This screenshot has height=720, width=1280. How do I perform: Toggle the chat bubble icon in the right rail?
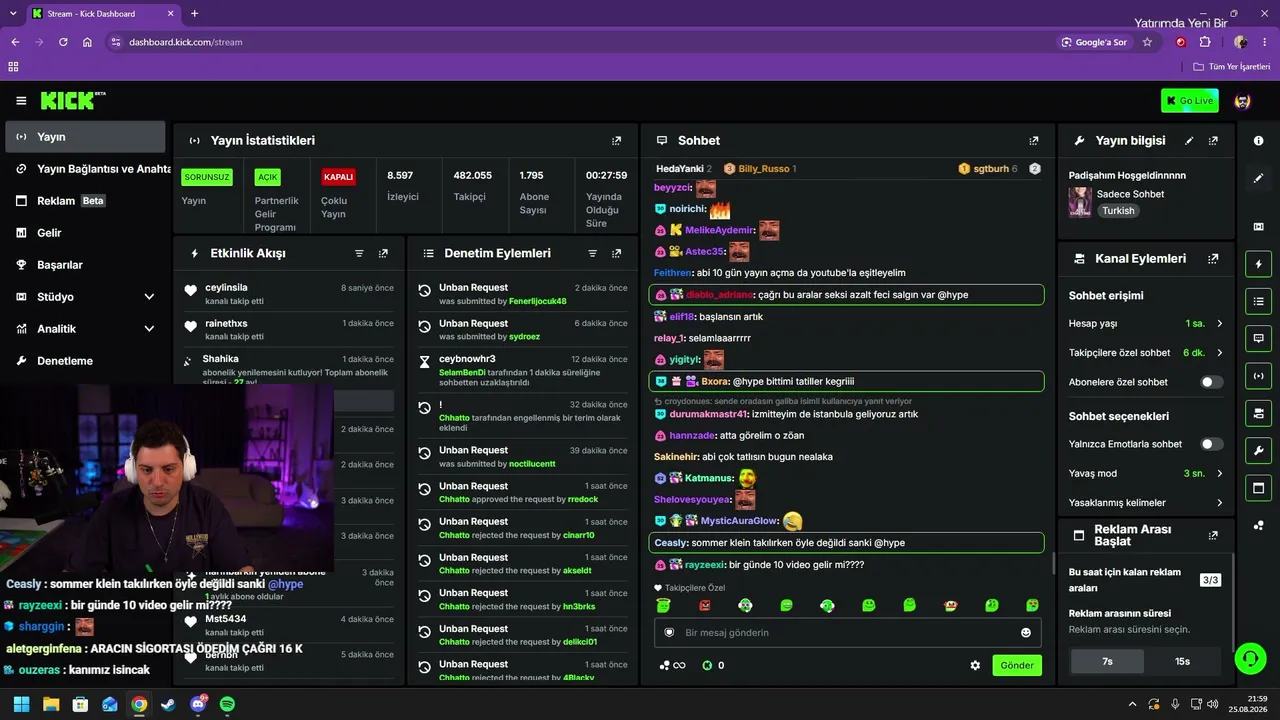point(1258,339)
